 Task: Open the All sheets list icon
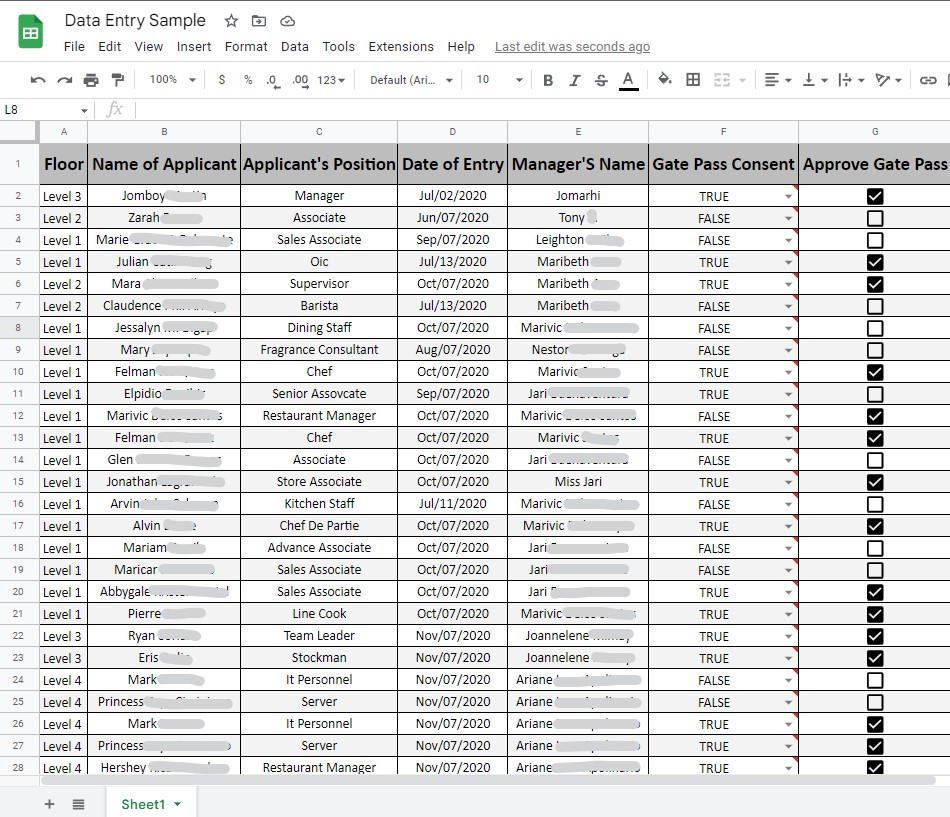tap(78, 804)
